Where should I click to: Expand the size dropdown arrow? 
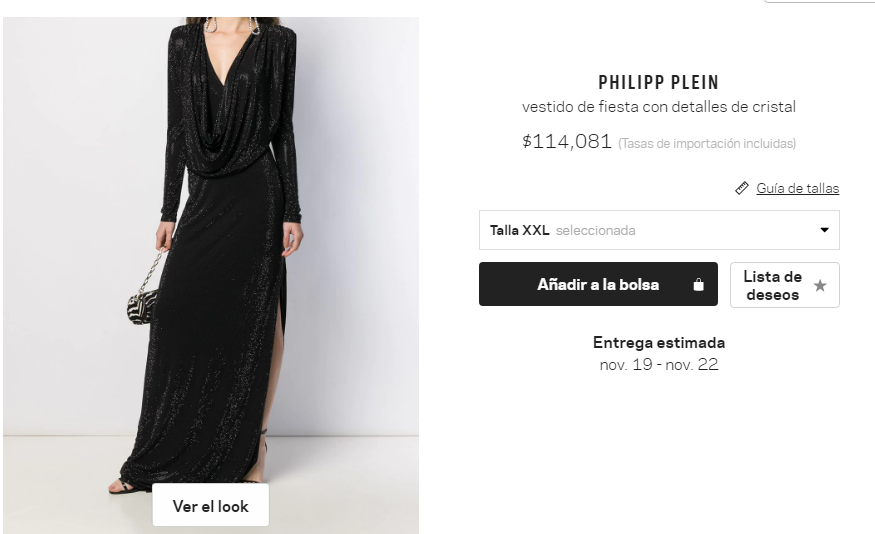[x=824, y=230]
